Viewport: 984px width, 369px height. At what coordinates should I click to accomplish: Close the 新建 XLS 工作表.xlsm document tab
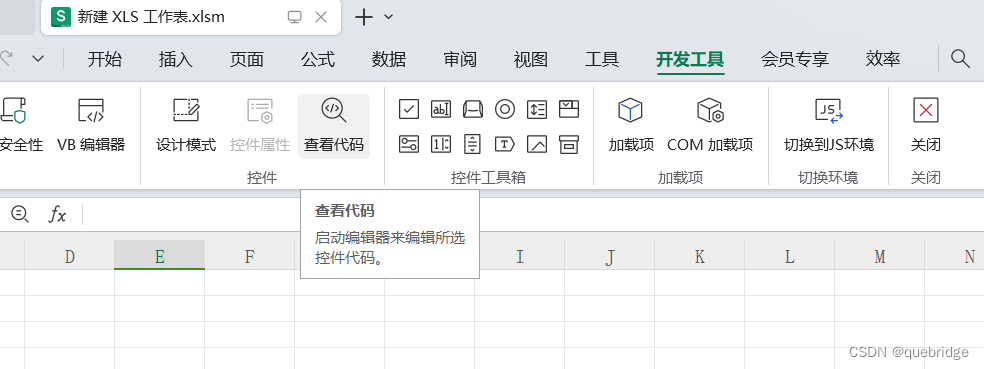[321, 17]
